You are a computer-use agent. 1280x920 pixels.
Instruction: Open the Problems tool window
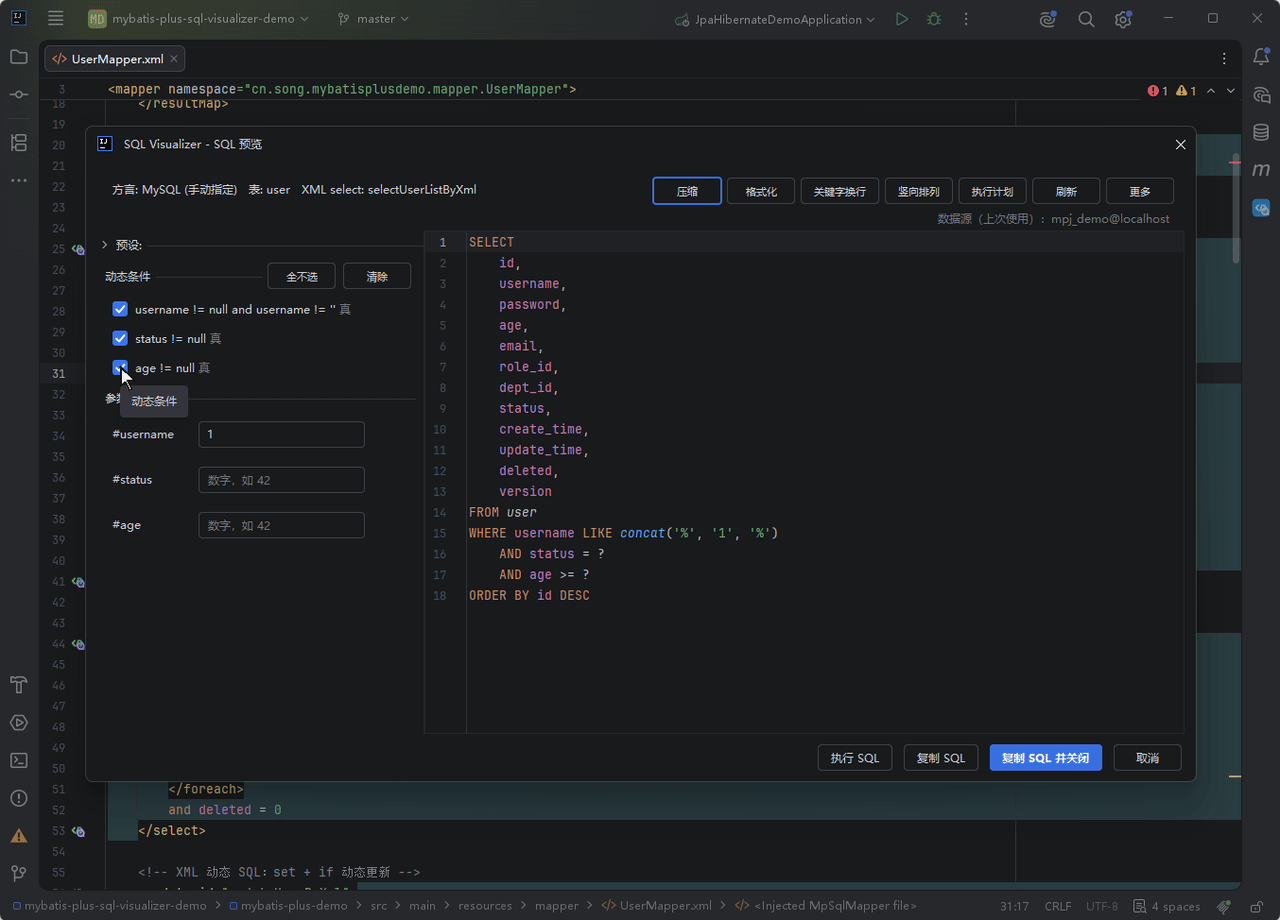click(x=19, y=798)
